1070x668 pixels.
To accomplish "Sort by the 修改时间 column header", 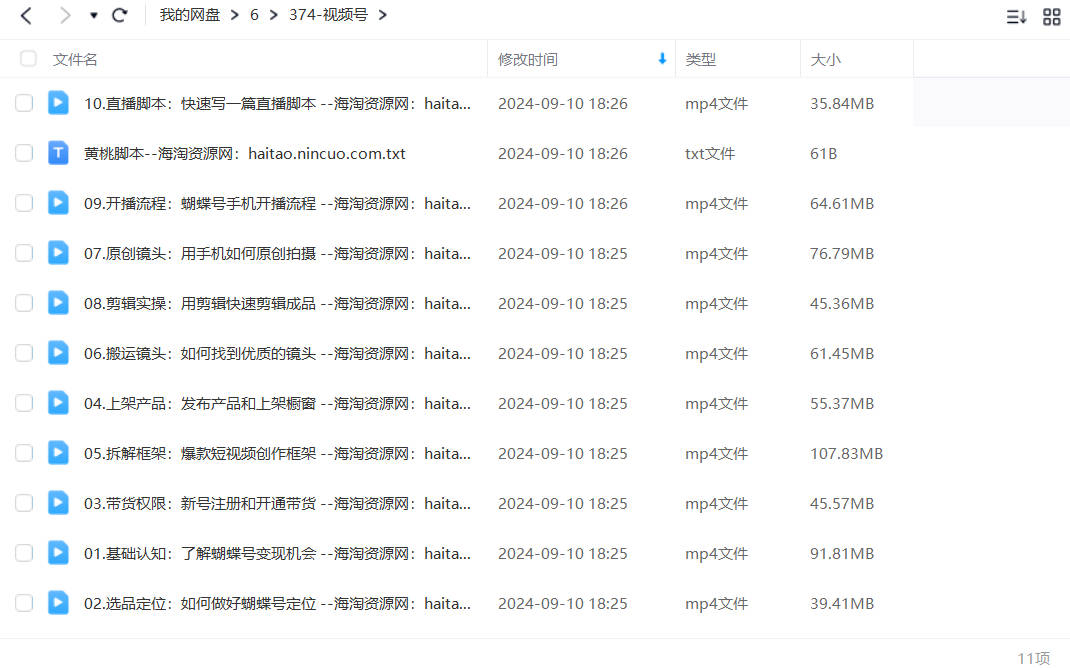I will coord(527,59).
